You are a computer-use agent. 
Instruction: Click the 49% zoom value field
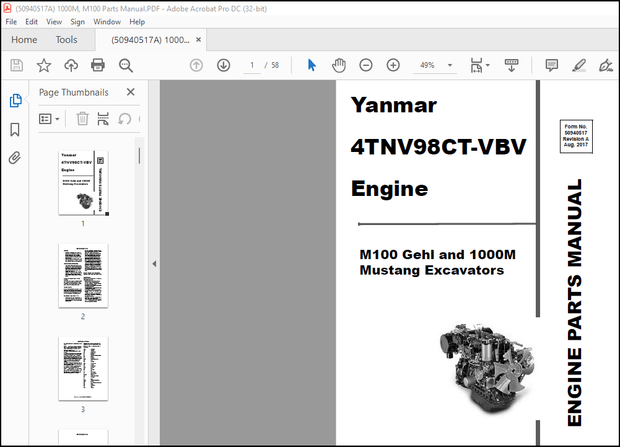click(427, 65)
